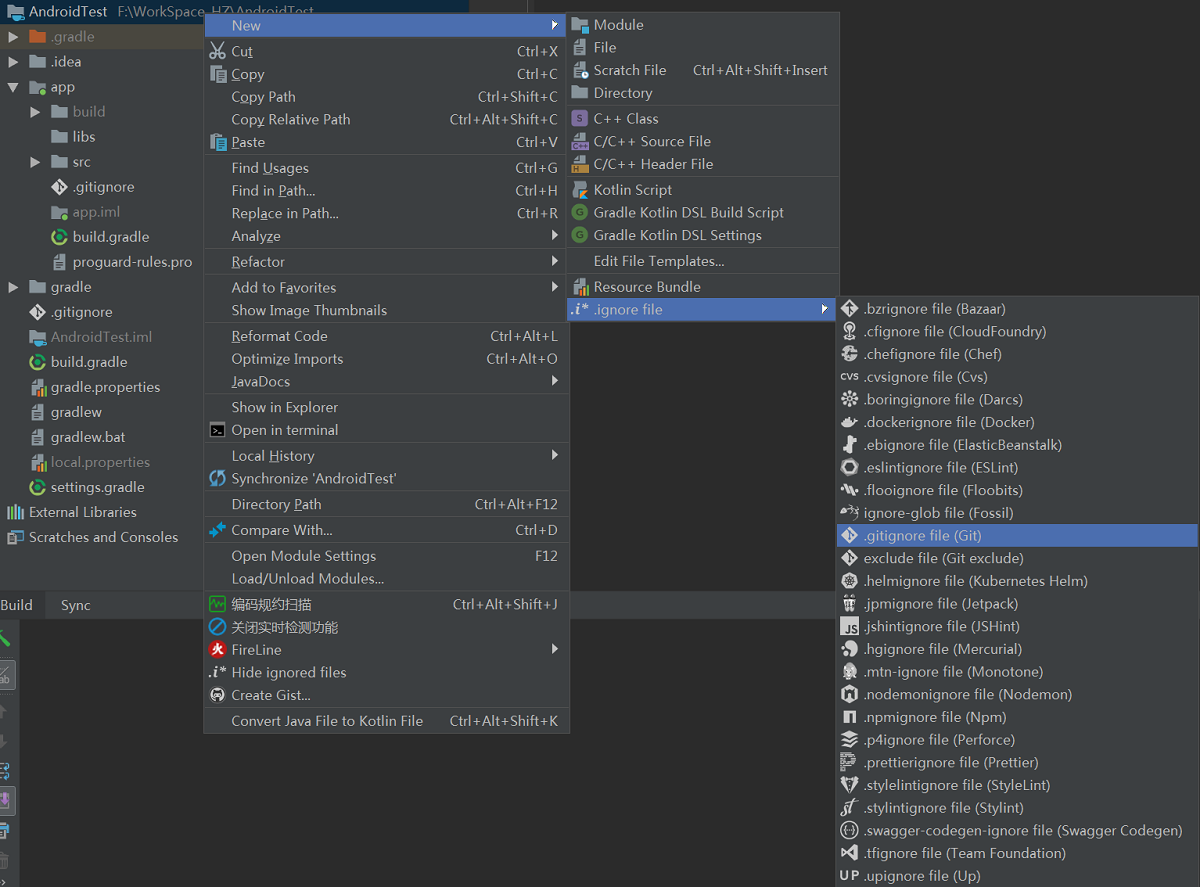This screenshot has width=1200, height=887.
Task: Click the Npm icon for .npmignore
Action: point(850,717)
